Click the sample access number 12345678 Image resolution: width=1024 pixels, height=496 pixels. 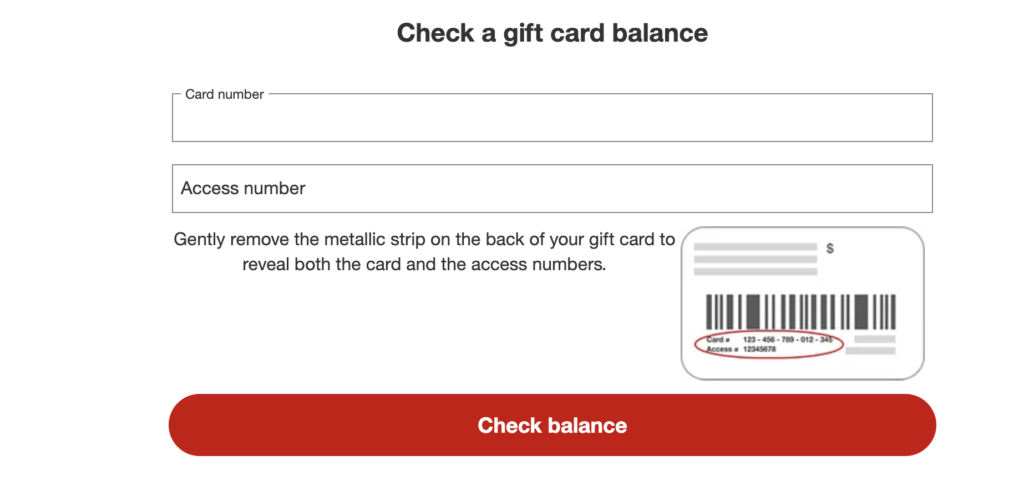point(759,349)
